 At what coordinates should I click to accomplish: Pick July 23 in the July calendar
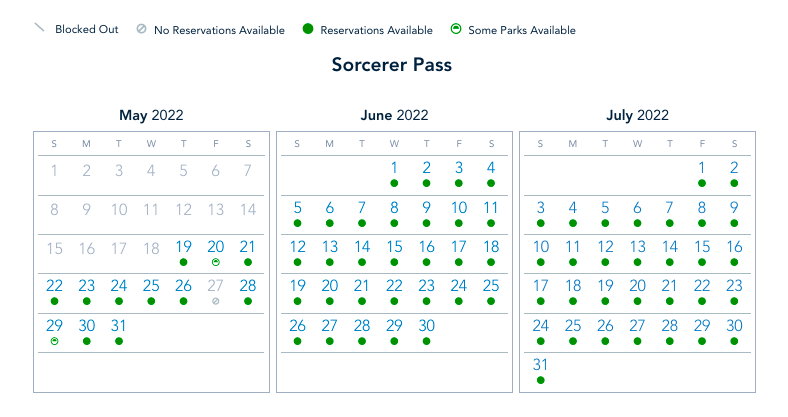[734, 286]
